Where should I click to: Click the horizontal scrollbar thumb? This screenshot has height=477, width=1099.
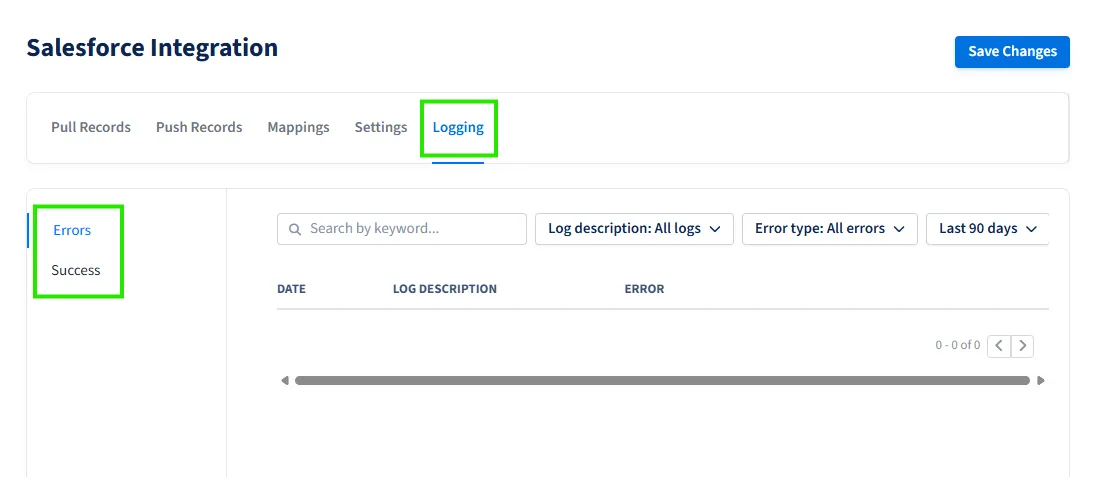662,380
